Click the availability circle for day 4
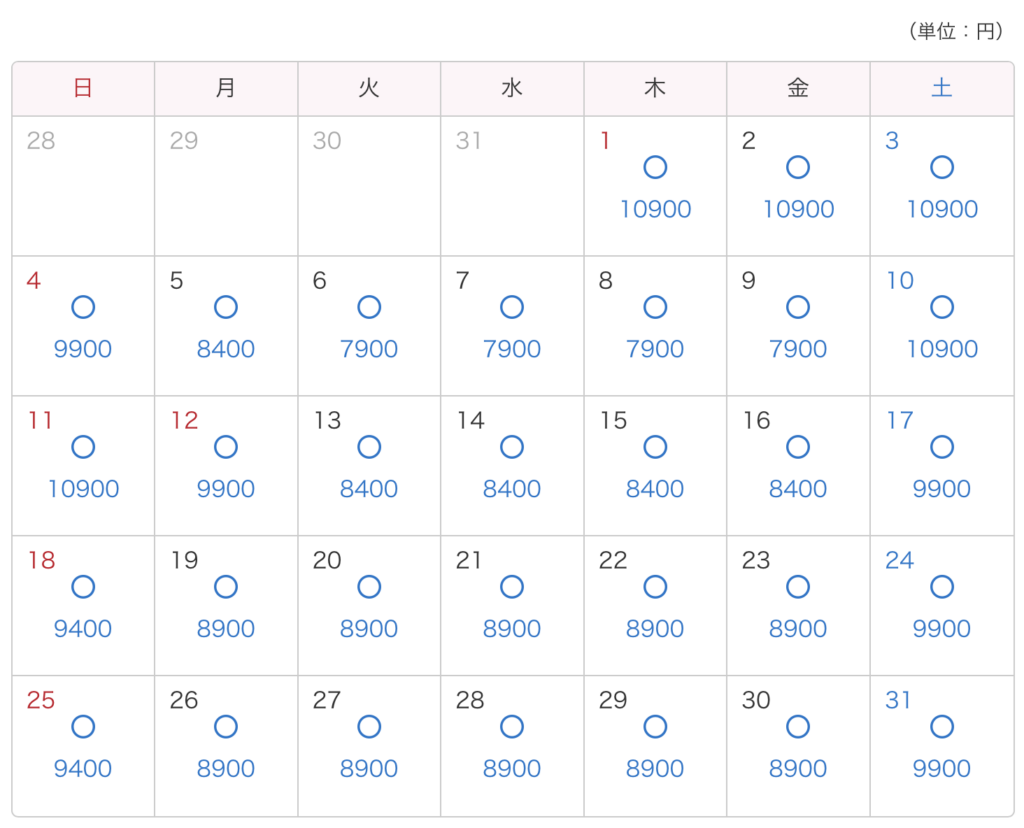The height and width of the screenshot is (828, 1024). pyautogui.click(x=83, y=307)
